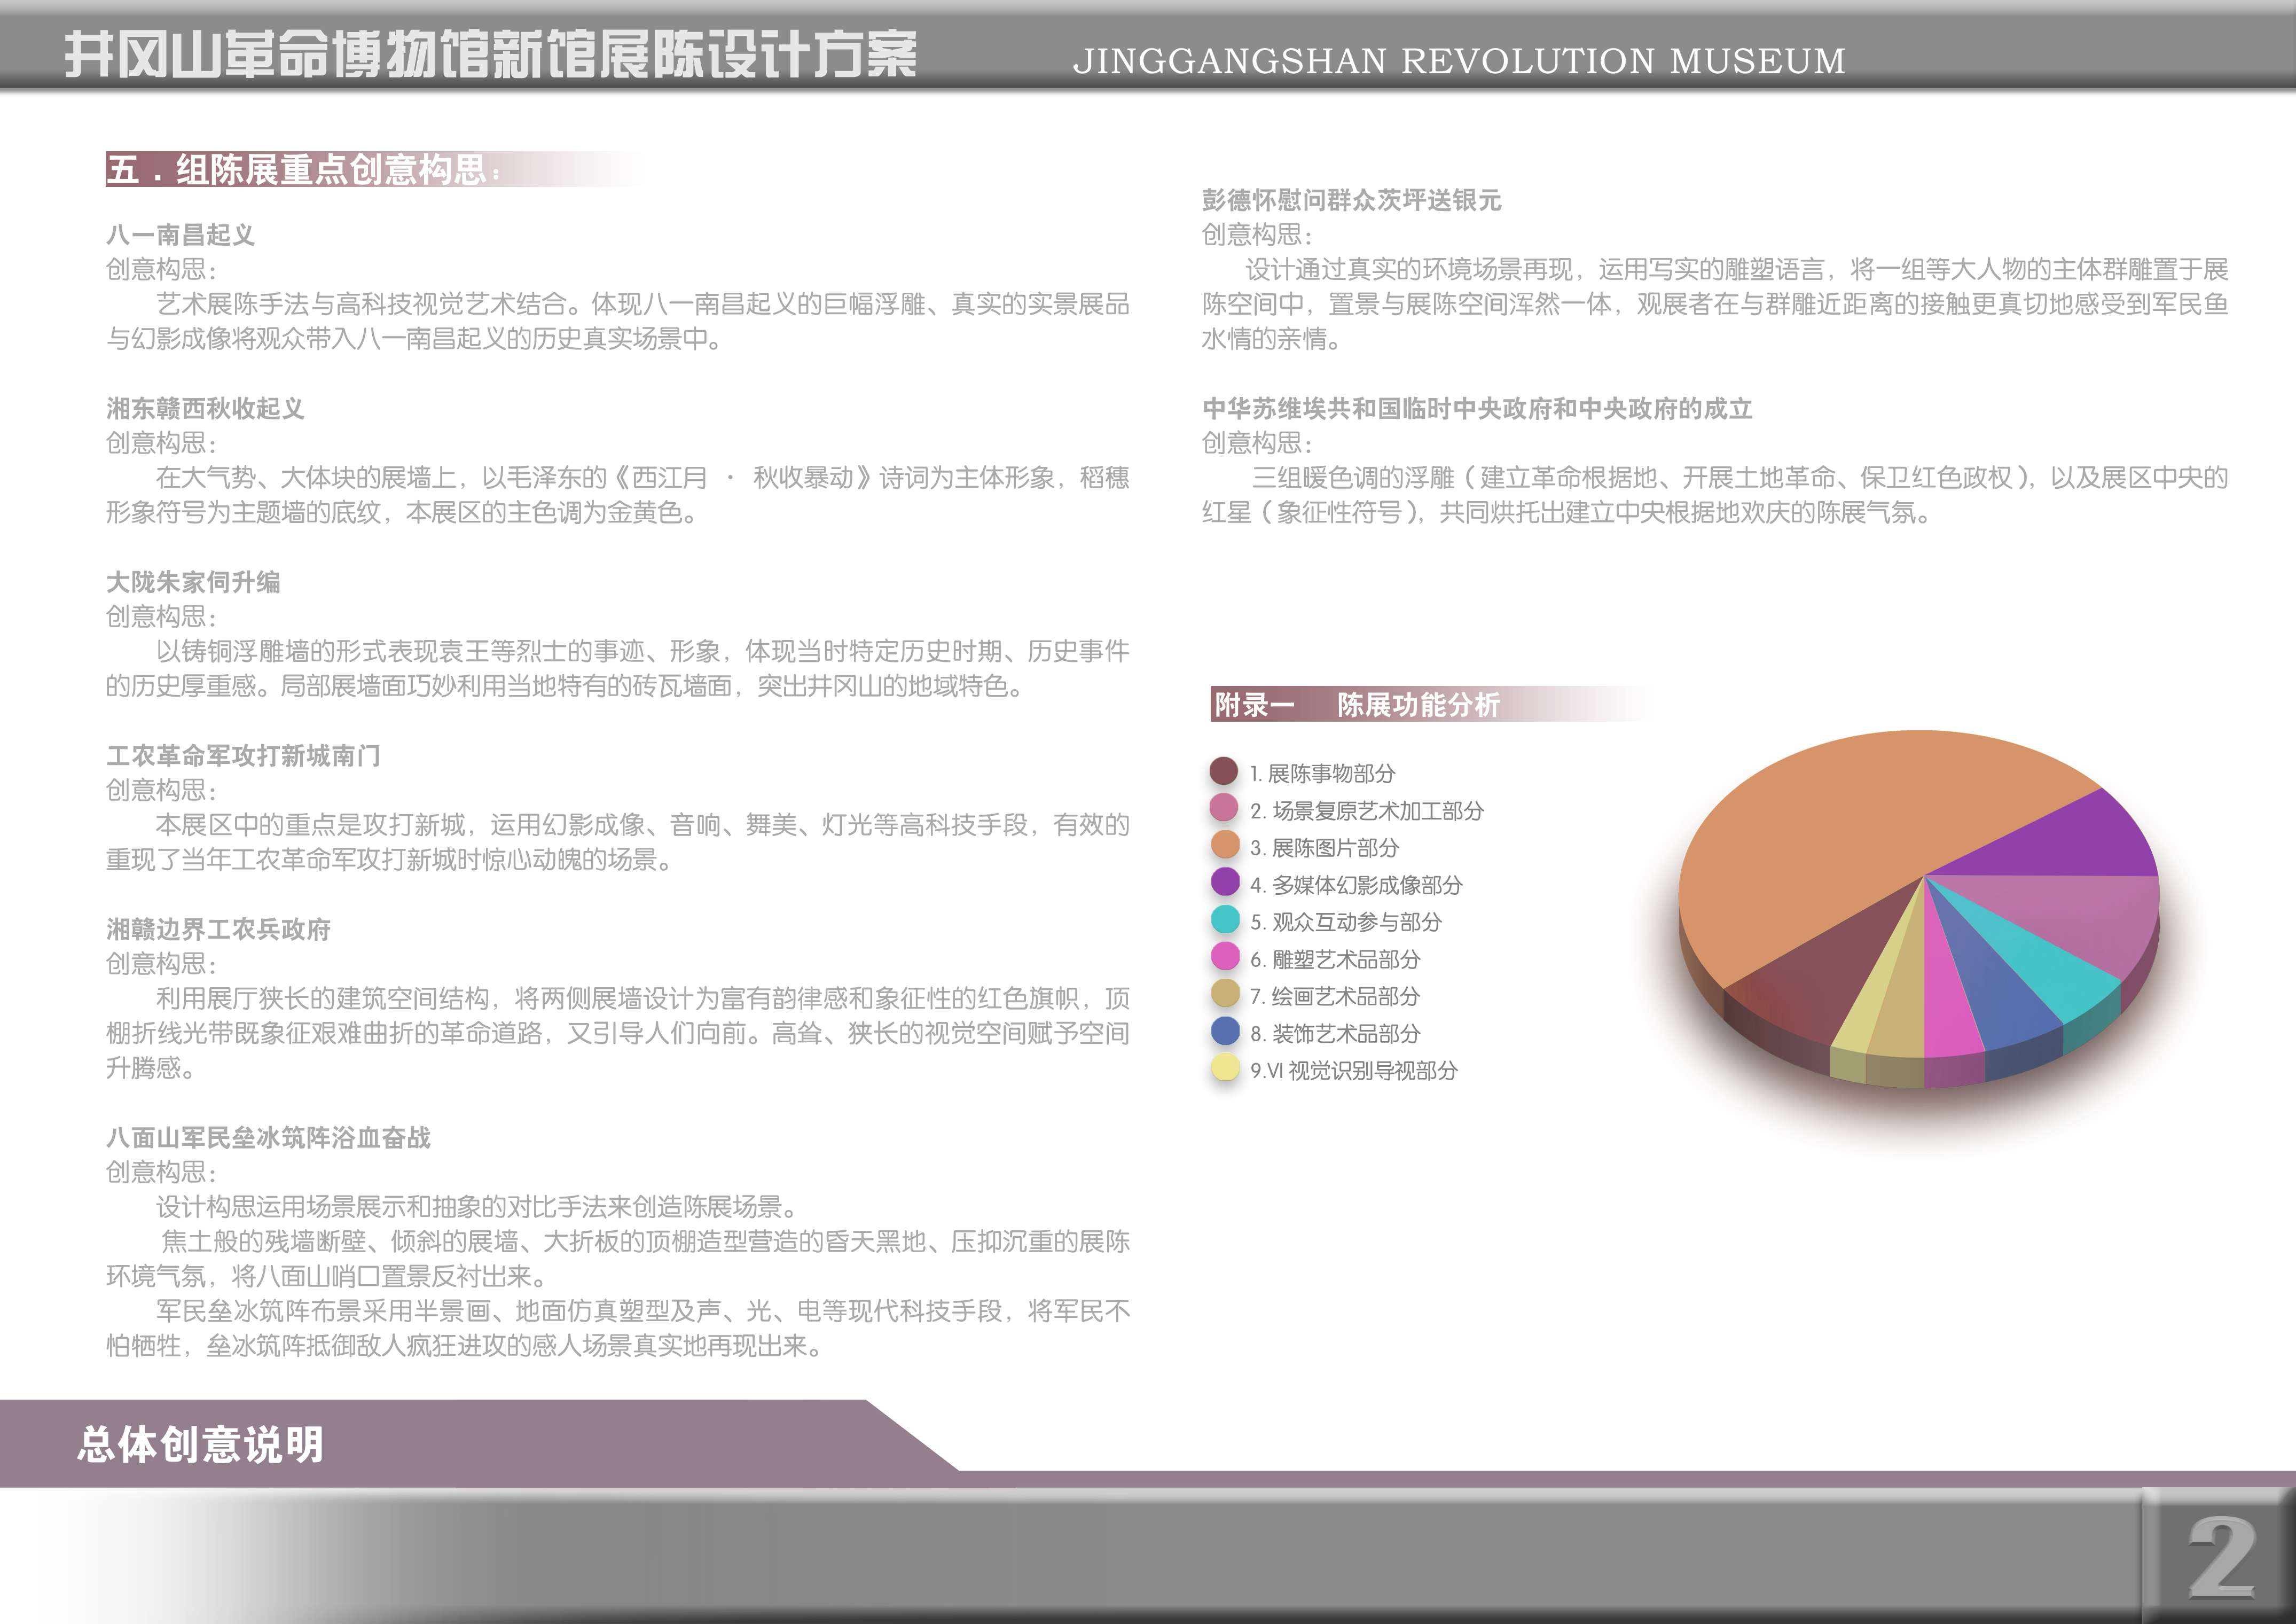Click the subheading 工农革命军攻打新城南门
This screenshot has width=2296, height=1624.
[x=243, y=756]
